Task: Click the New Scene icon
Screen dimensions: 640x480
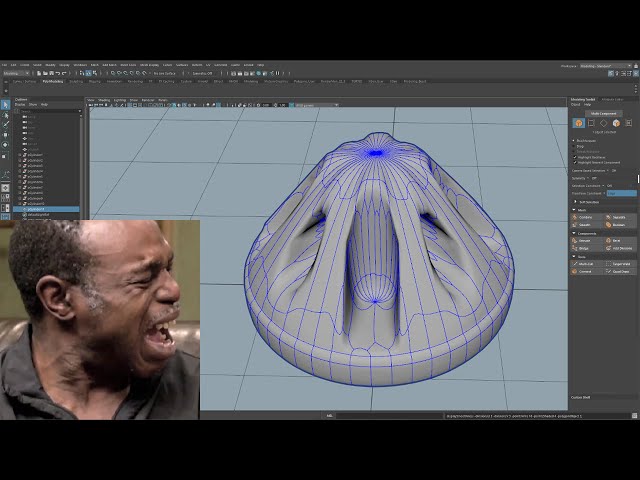Action: coord(39,73)
